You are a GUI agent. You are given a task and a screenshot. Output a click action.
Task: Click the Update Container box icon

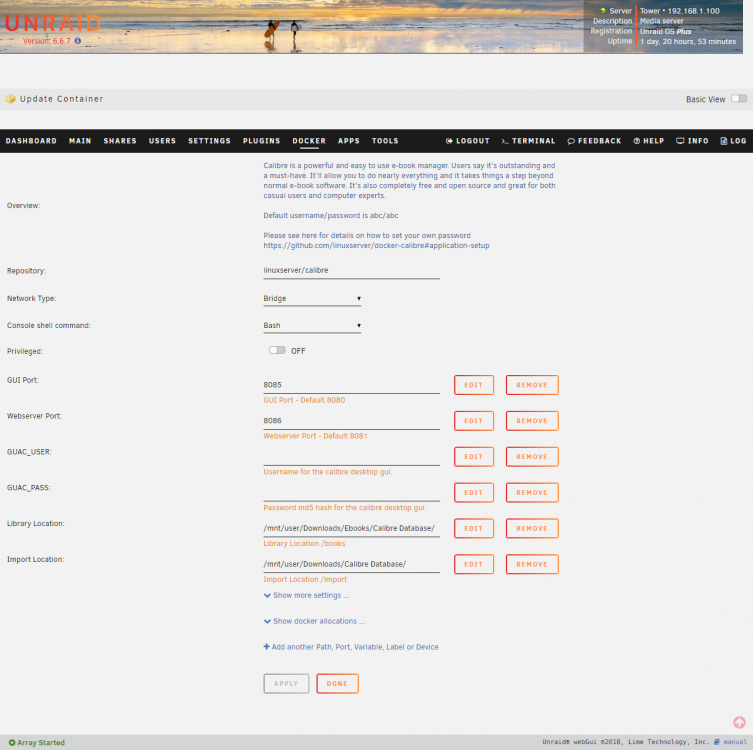11,99
